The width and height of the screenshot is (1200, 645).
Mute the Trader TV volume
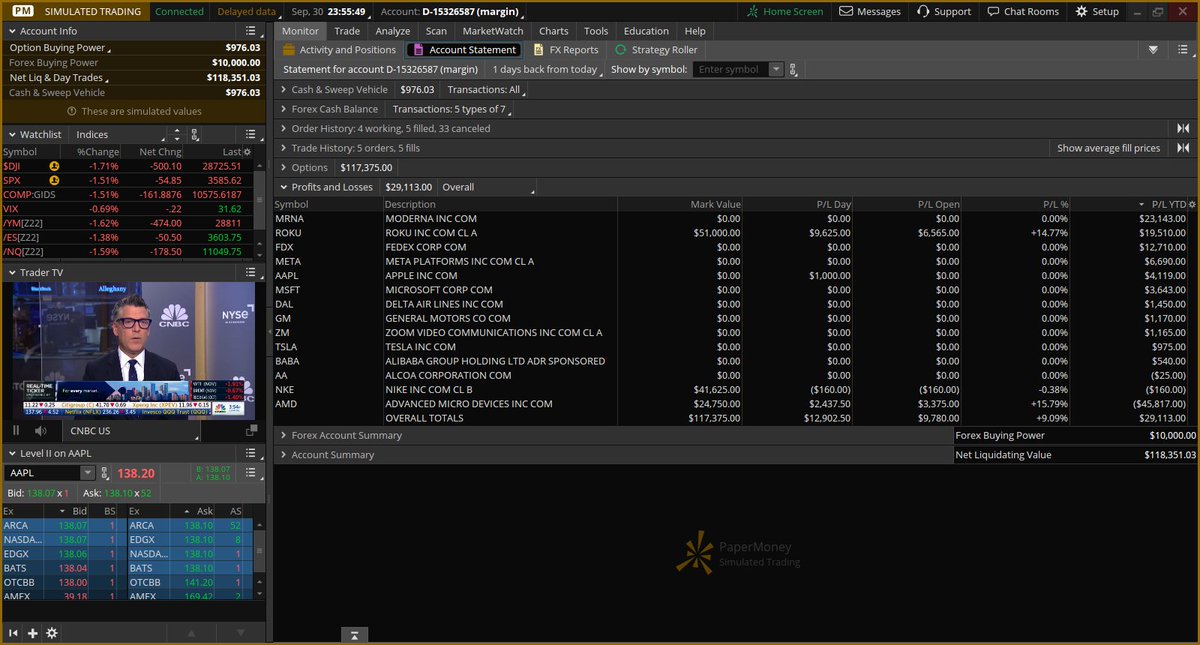click(41, 431)
